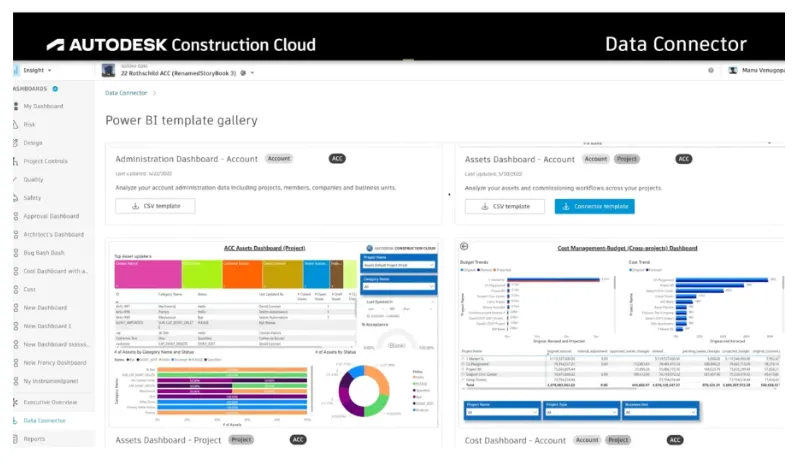Click the Cost sidebar icon

16,290
